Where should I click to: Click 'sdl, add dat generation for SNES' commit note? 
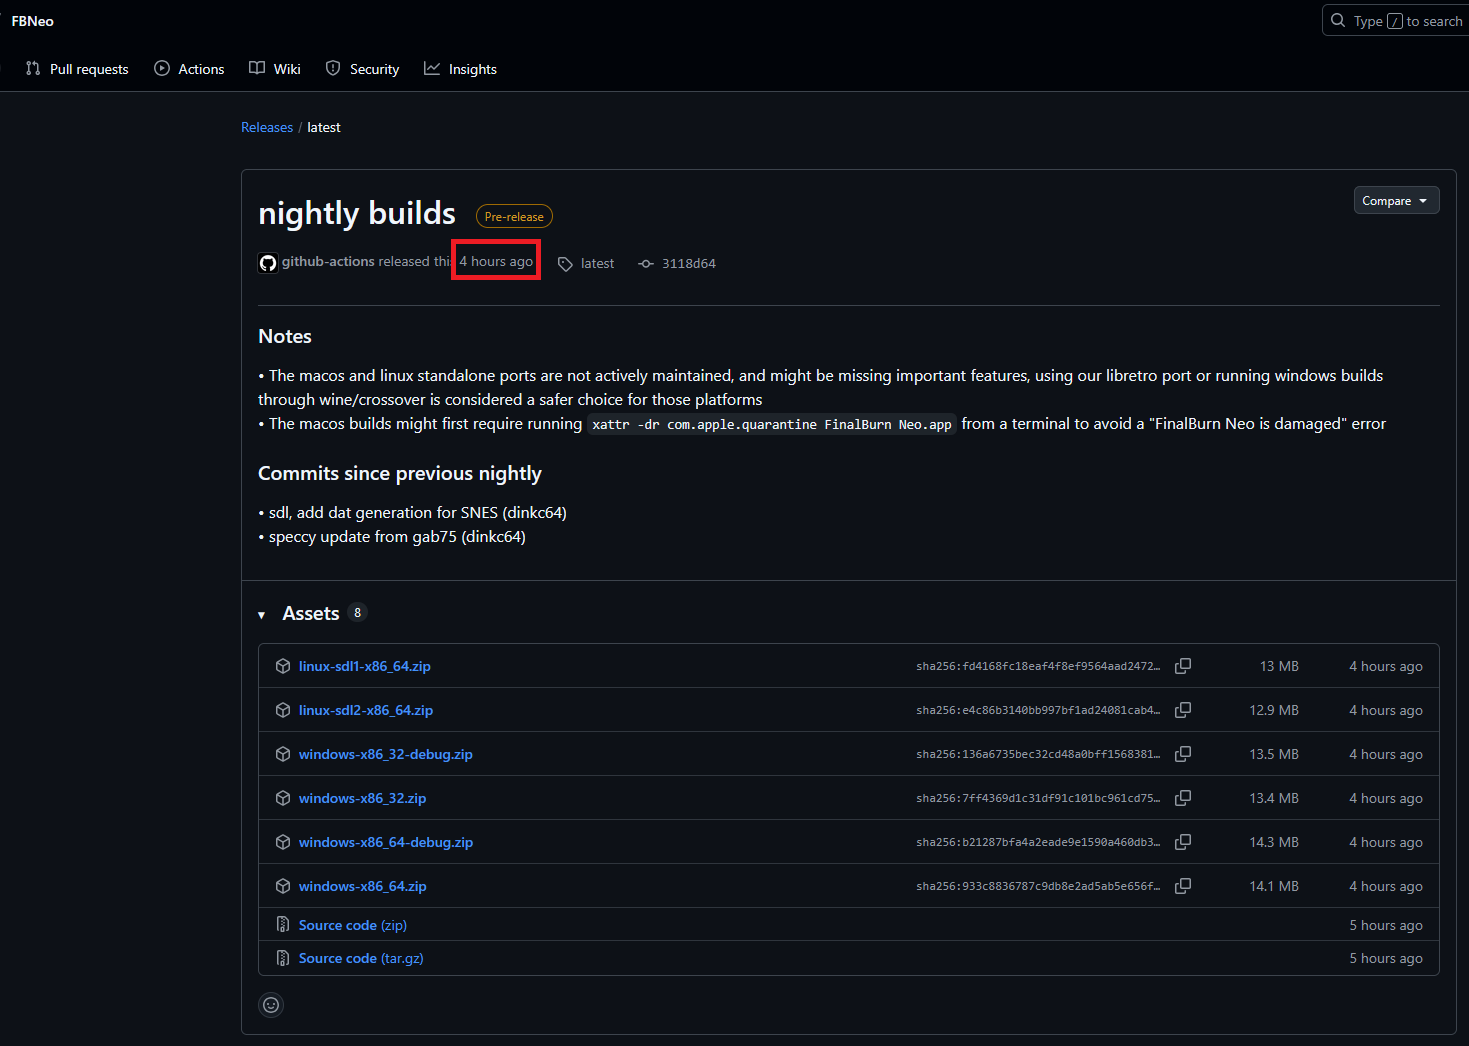pos(418,513)
